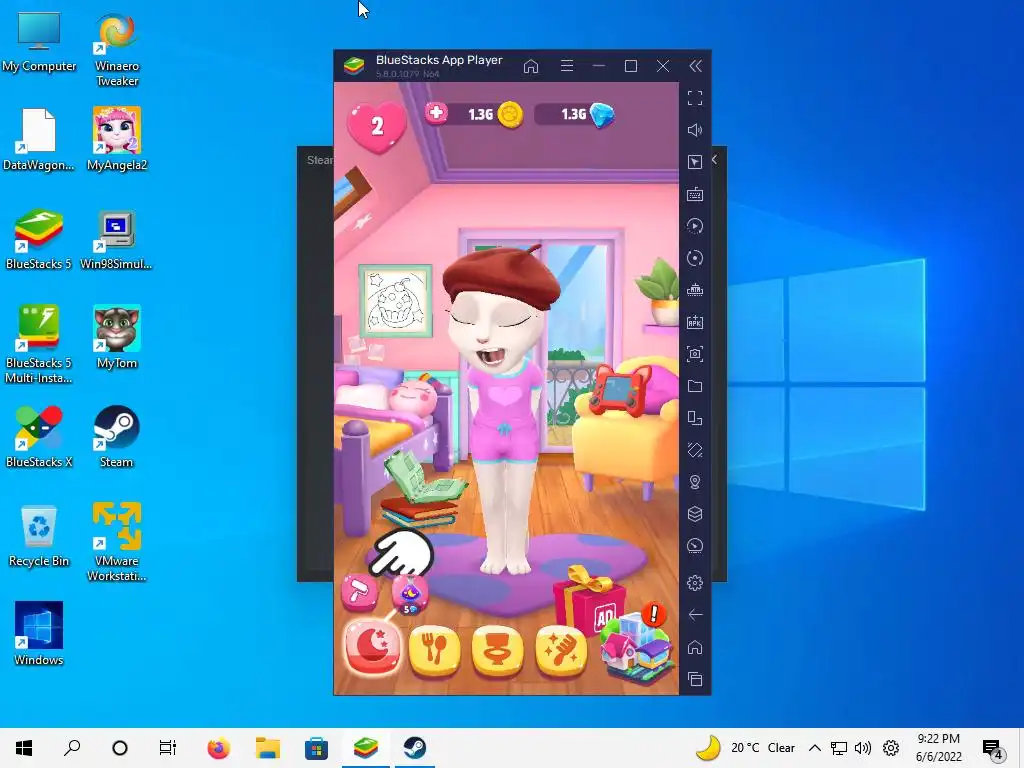
Task: Select MyTom desktop shortcut
Action: (117, 338)
